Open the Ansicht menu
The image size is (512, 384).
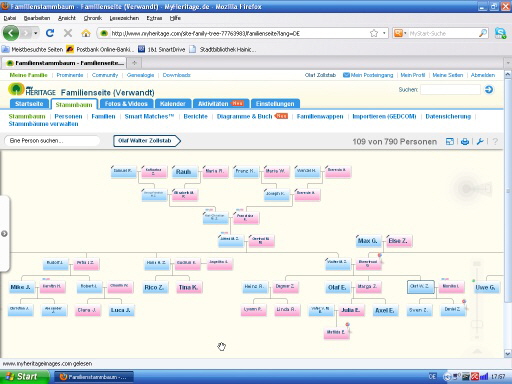(67, 18)
